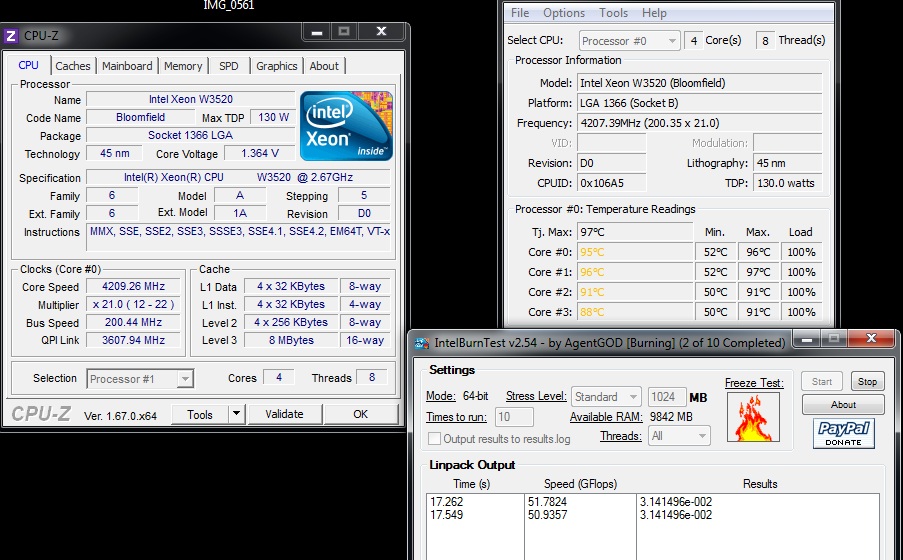Click the PayPal Donate icon
The height and width of the screenshot is (560, 903).
point(842,434)
